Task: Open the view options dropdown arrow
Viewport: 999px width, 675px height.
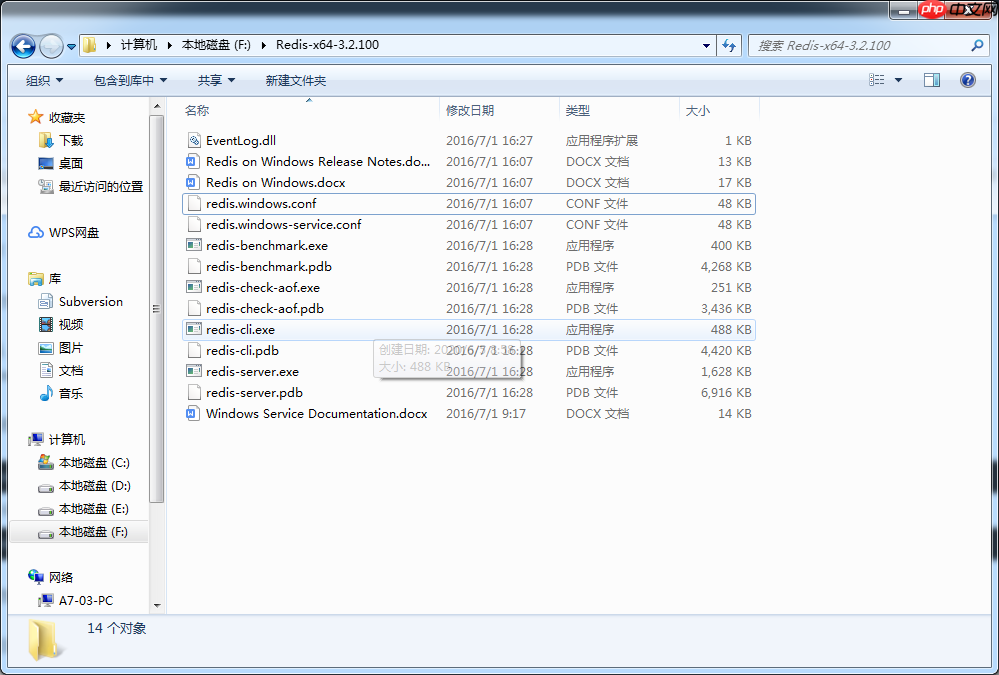Action: click(x=898, y=80)
